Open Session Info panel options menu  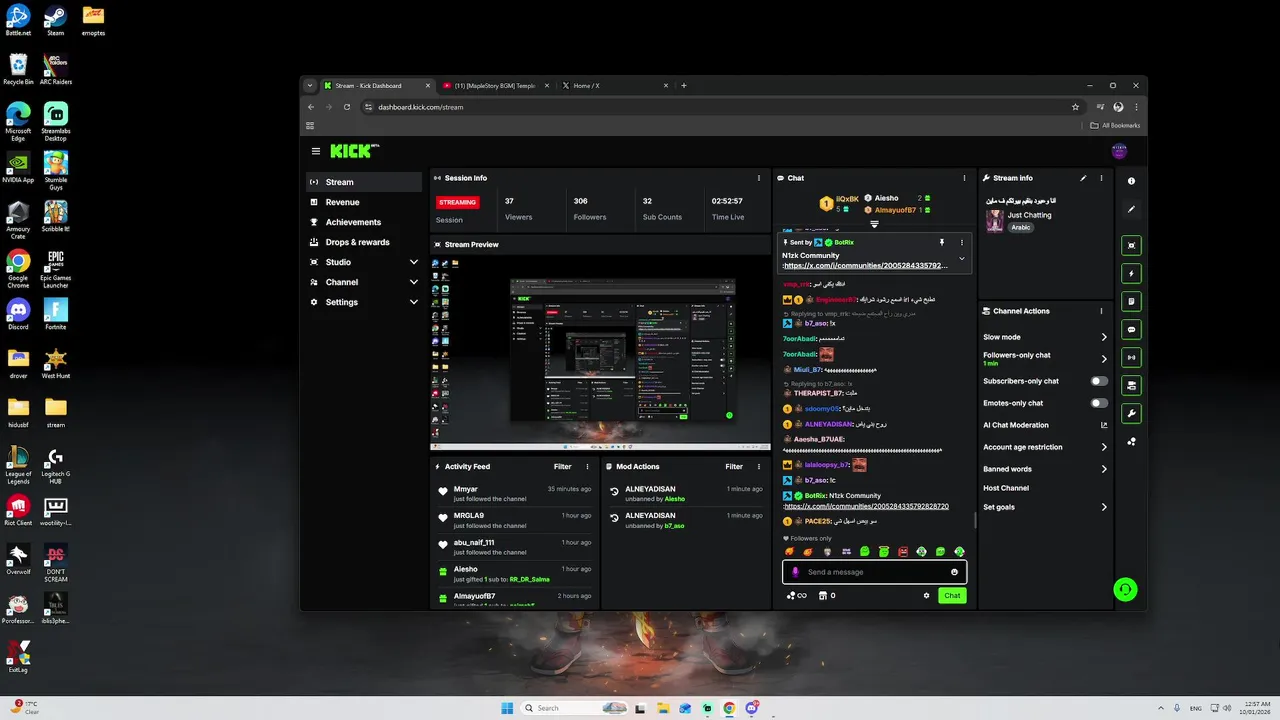click(x=760, y=178)
